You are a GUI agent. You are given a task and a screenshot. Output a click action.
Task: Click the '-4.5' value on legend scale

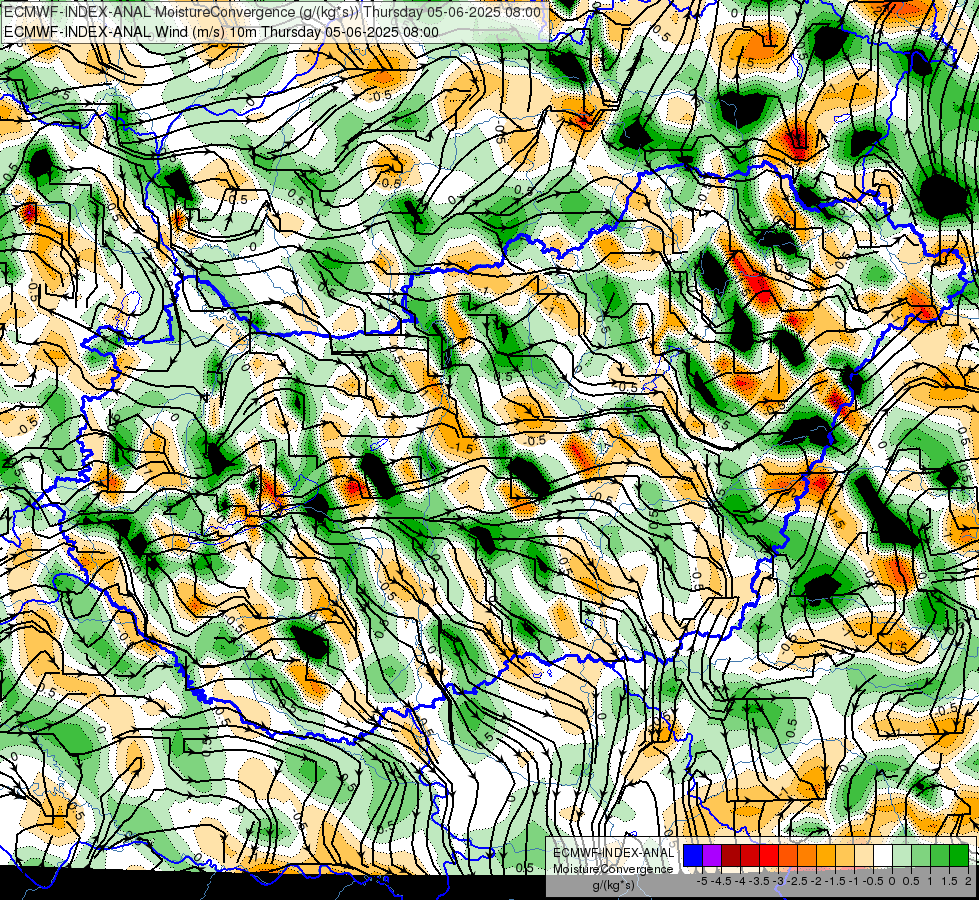point(721,881)
